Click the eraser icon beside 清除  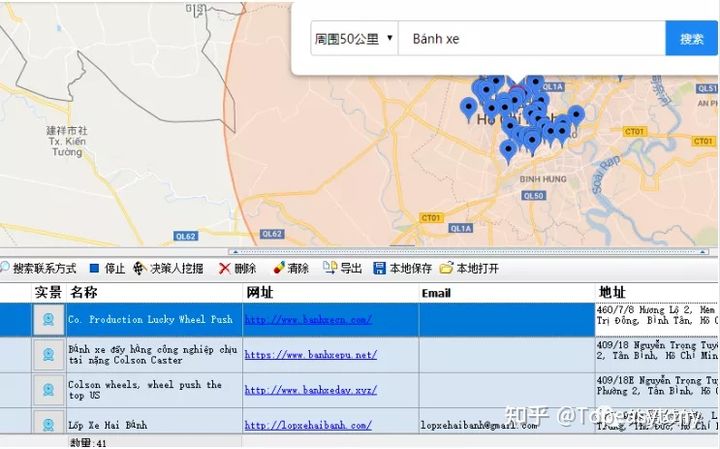[x=279, y=268]
